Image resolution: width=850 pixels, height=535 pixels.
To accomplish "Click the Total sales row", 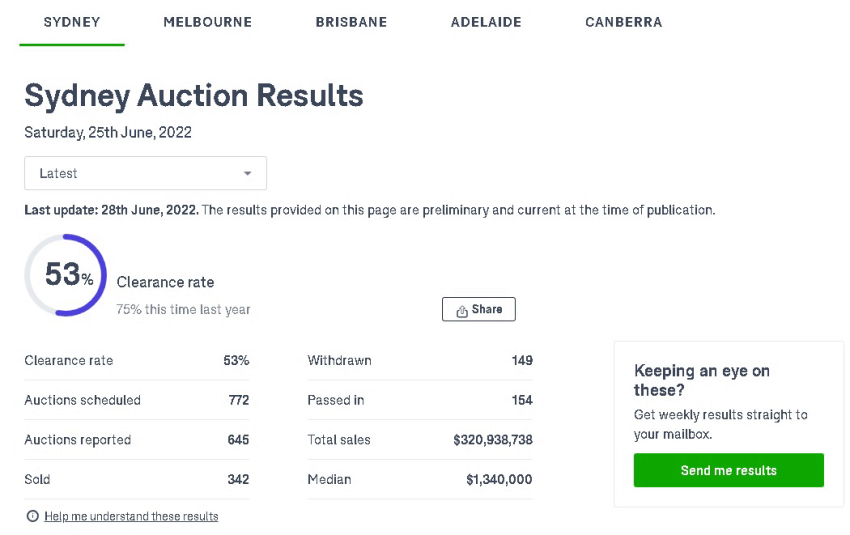I will [420, 440].
